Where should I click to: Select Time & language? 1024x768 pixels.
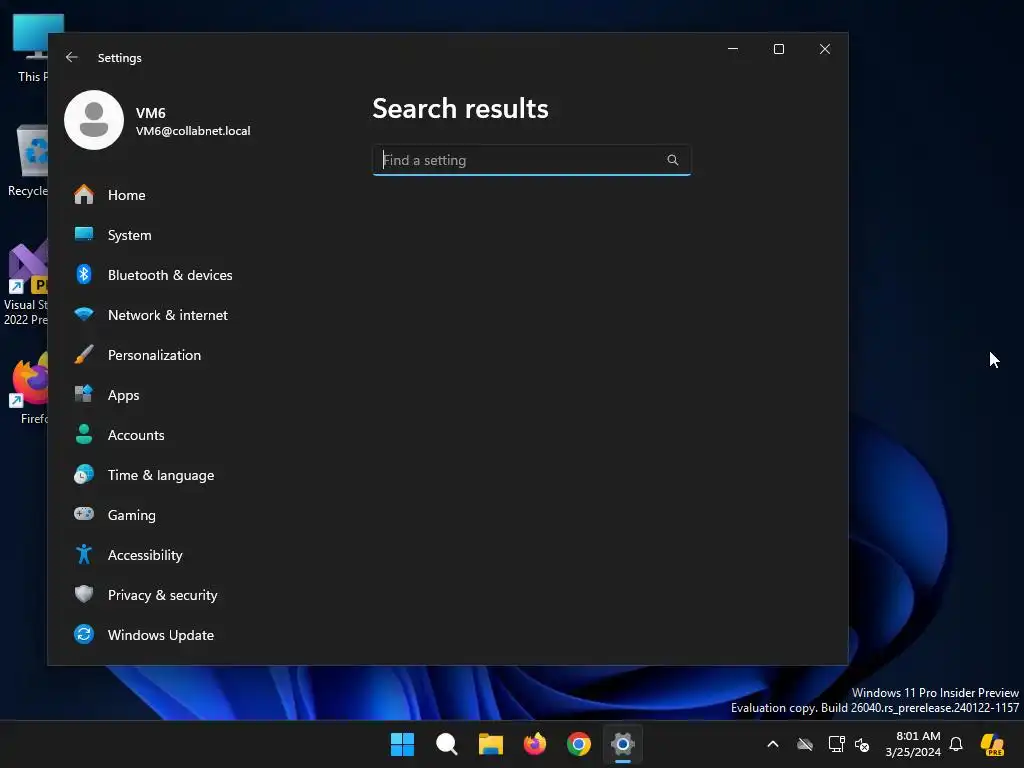click(161, 475)
